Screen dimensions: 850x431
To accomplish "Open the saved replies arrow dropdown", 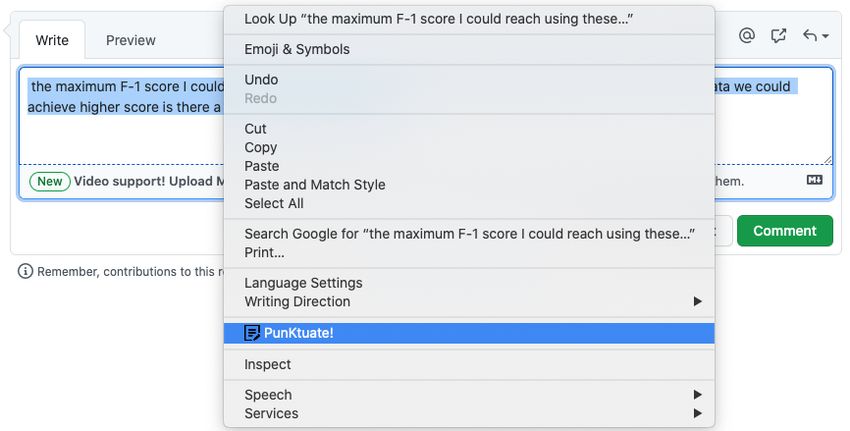I will tap(816, 36).
